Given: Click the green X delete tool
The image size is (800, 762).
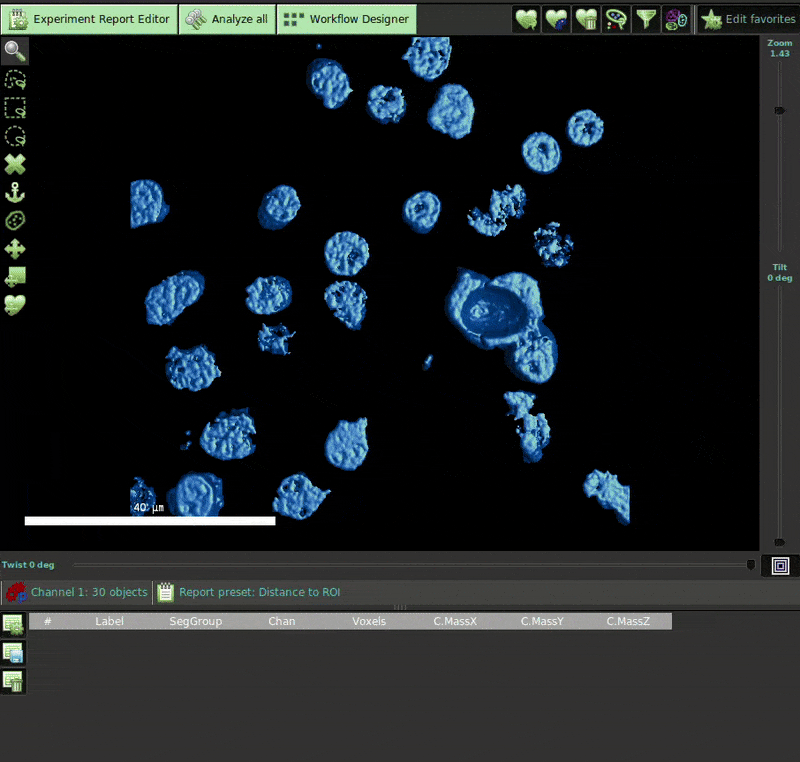Looking at the screenshot, I should (x=15, y=165).
